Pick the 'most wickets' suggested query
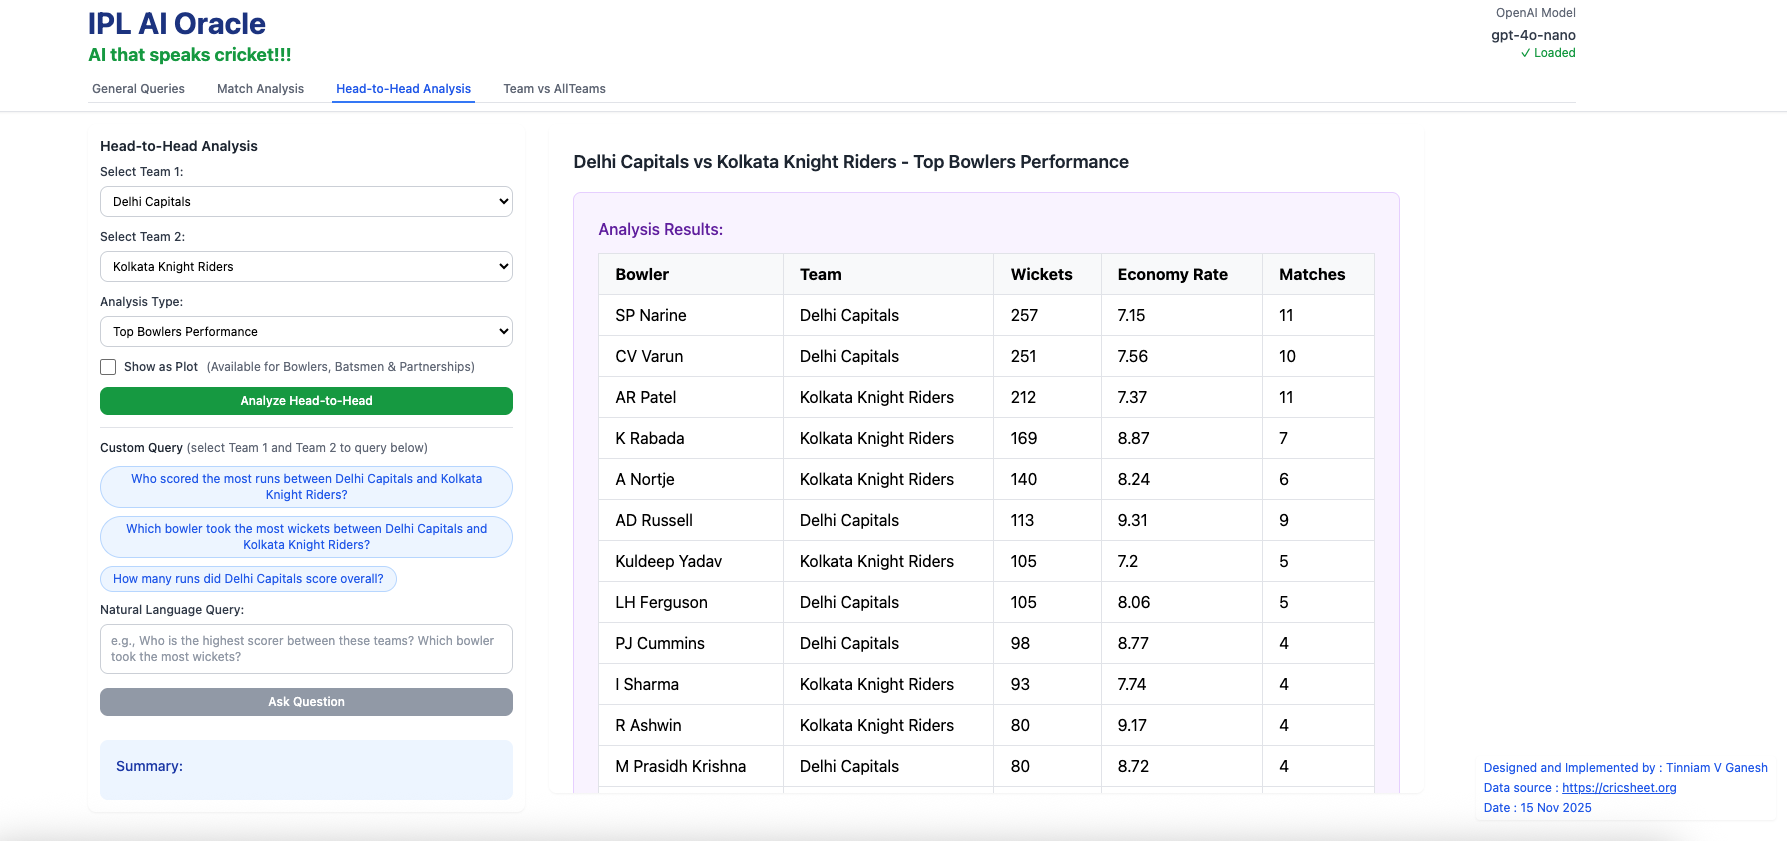This screenshot has width=1787, height=841. pyautogui.click(x=306, y=537)
